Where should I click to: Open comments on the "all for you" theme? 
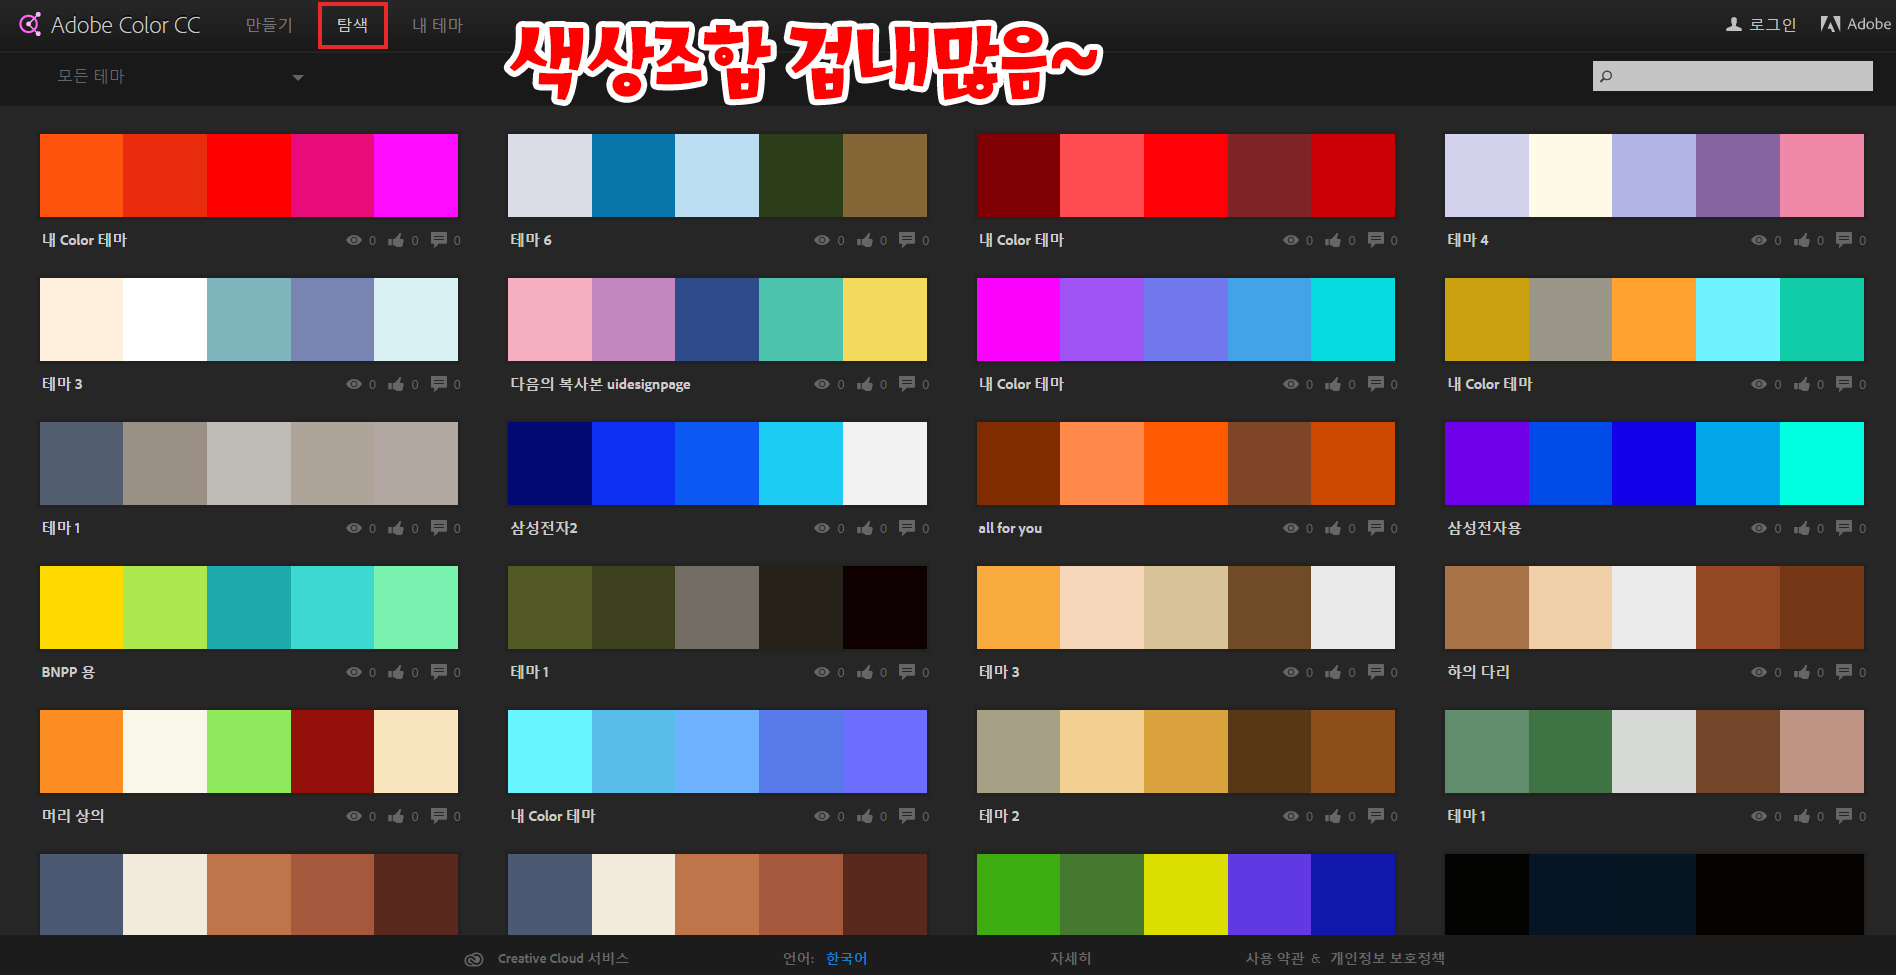1376,528
